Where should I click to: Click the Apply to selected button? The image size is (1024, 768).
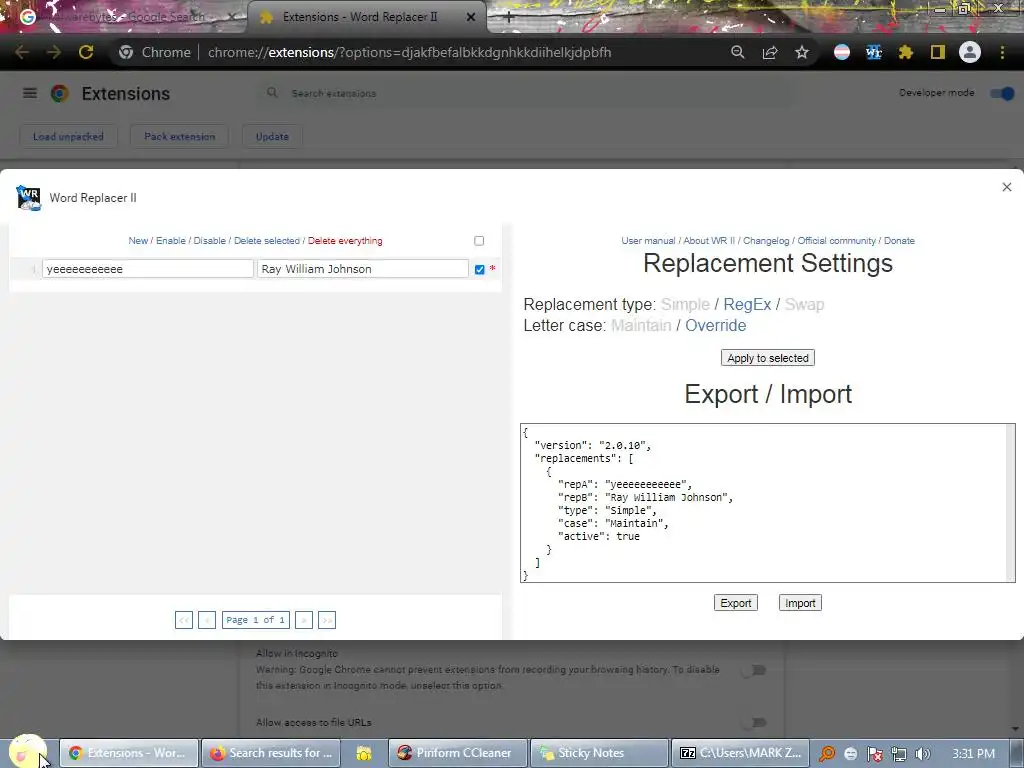pyautogui.click(x=768, y=358)
